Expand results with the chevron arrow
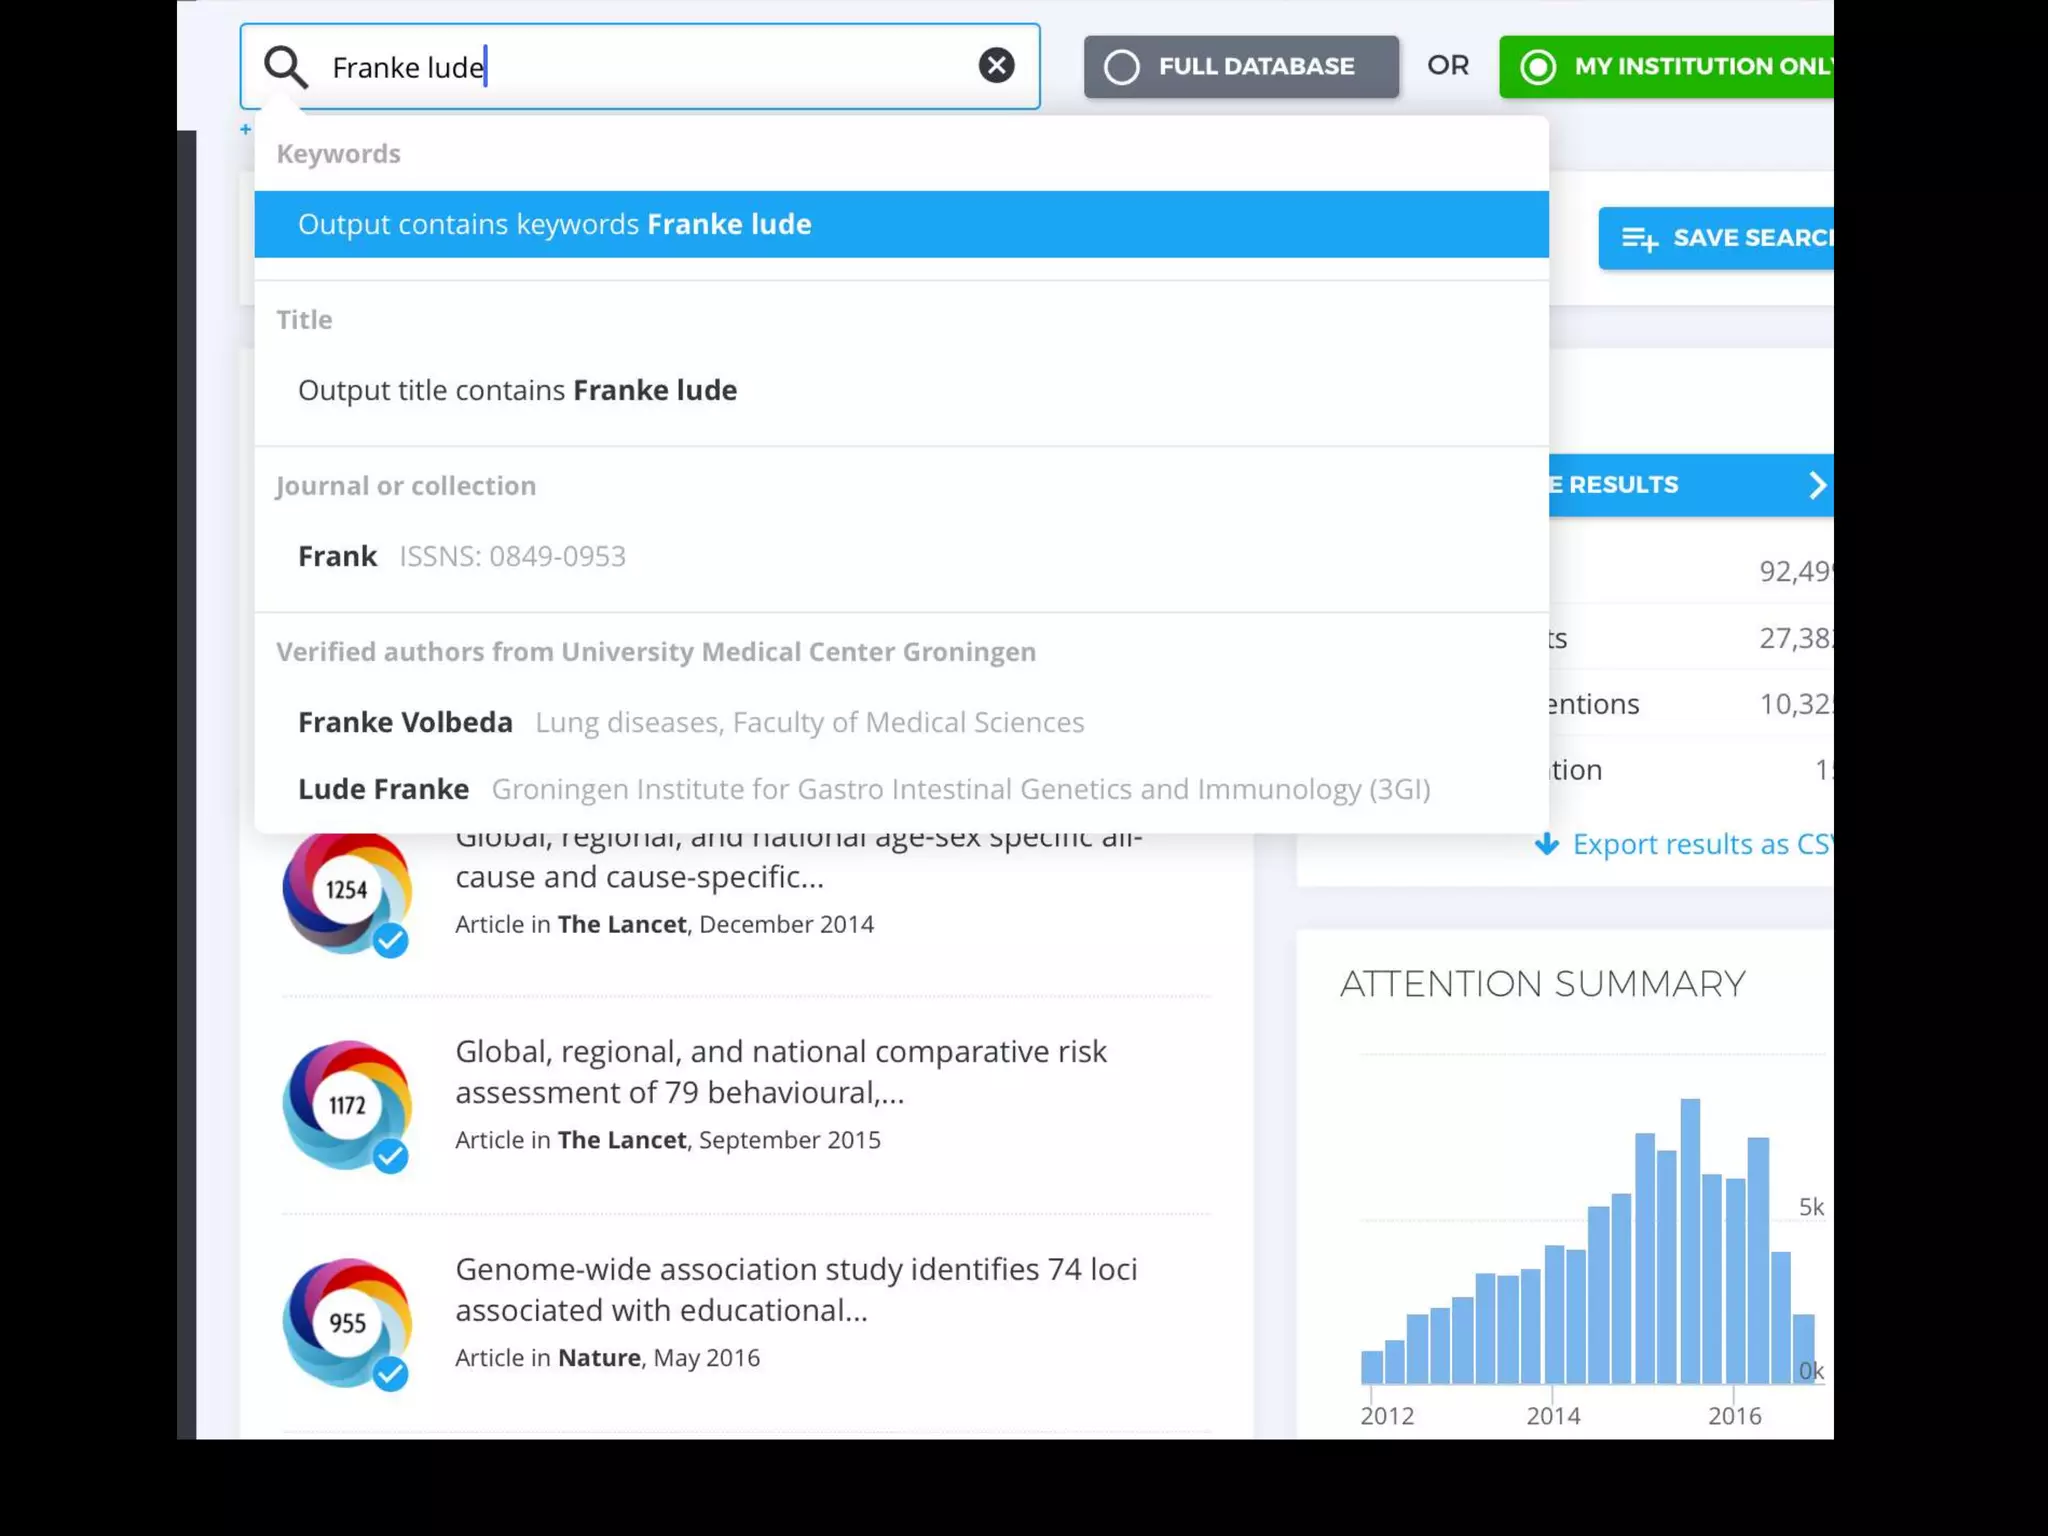 (1817, 485)
